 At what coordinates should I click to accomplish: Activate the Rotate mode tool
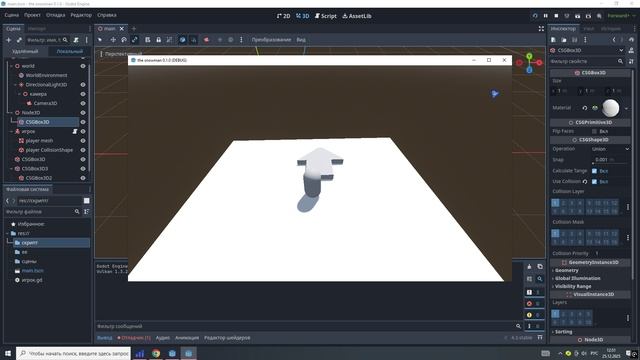point(124,40)
